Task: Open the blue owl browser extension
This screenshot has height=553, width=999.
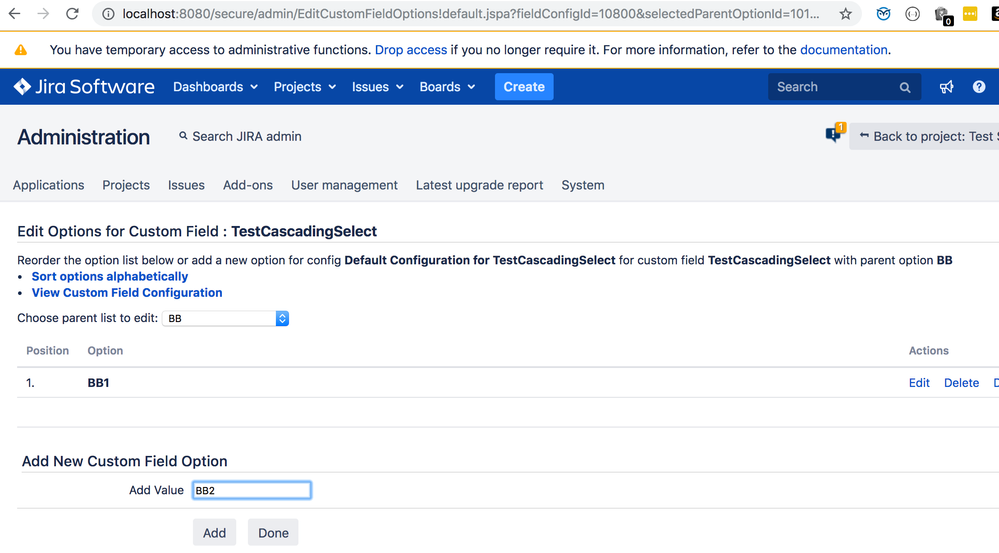Action: coord(883,14)
